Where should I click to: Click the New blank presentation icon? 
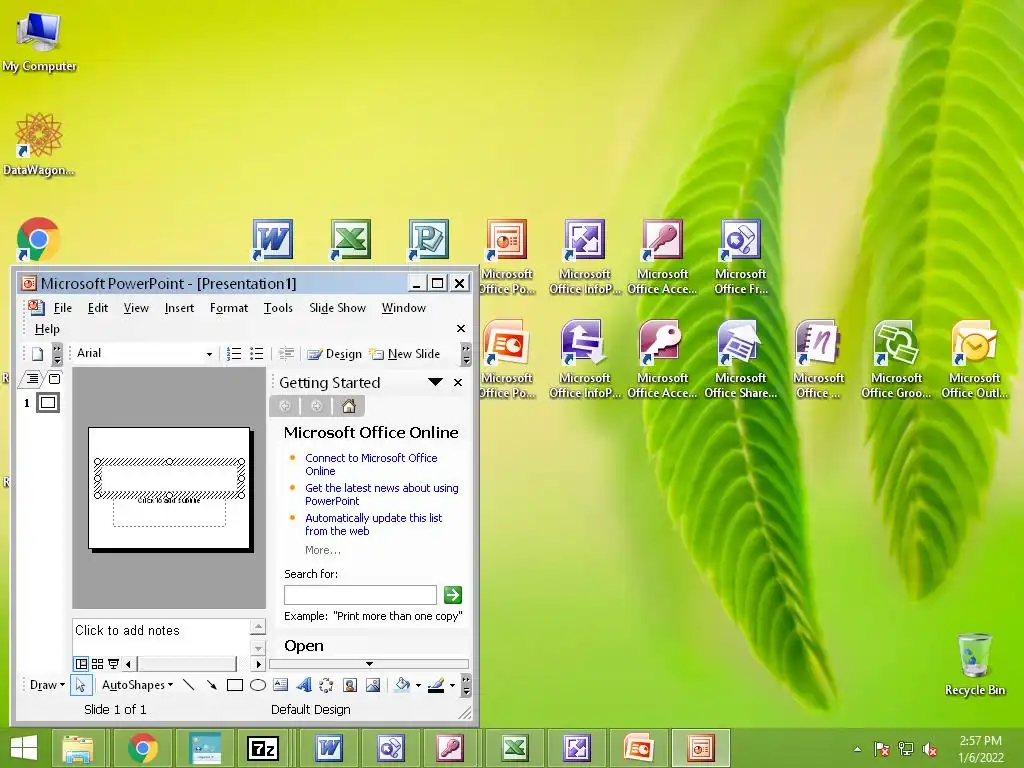37,354
